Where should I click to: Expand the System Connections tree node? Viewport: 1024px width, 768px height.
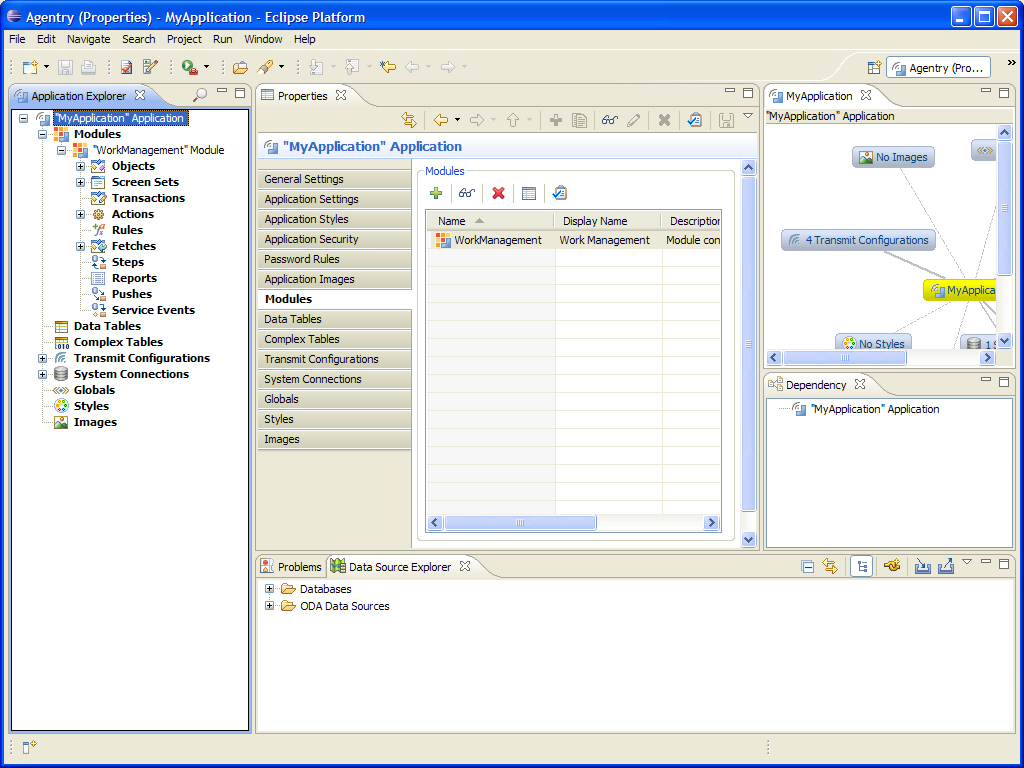pos(42,374)
